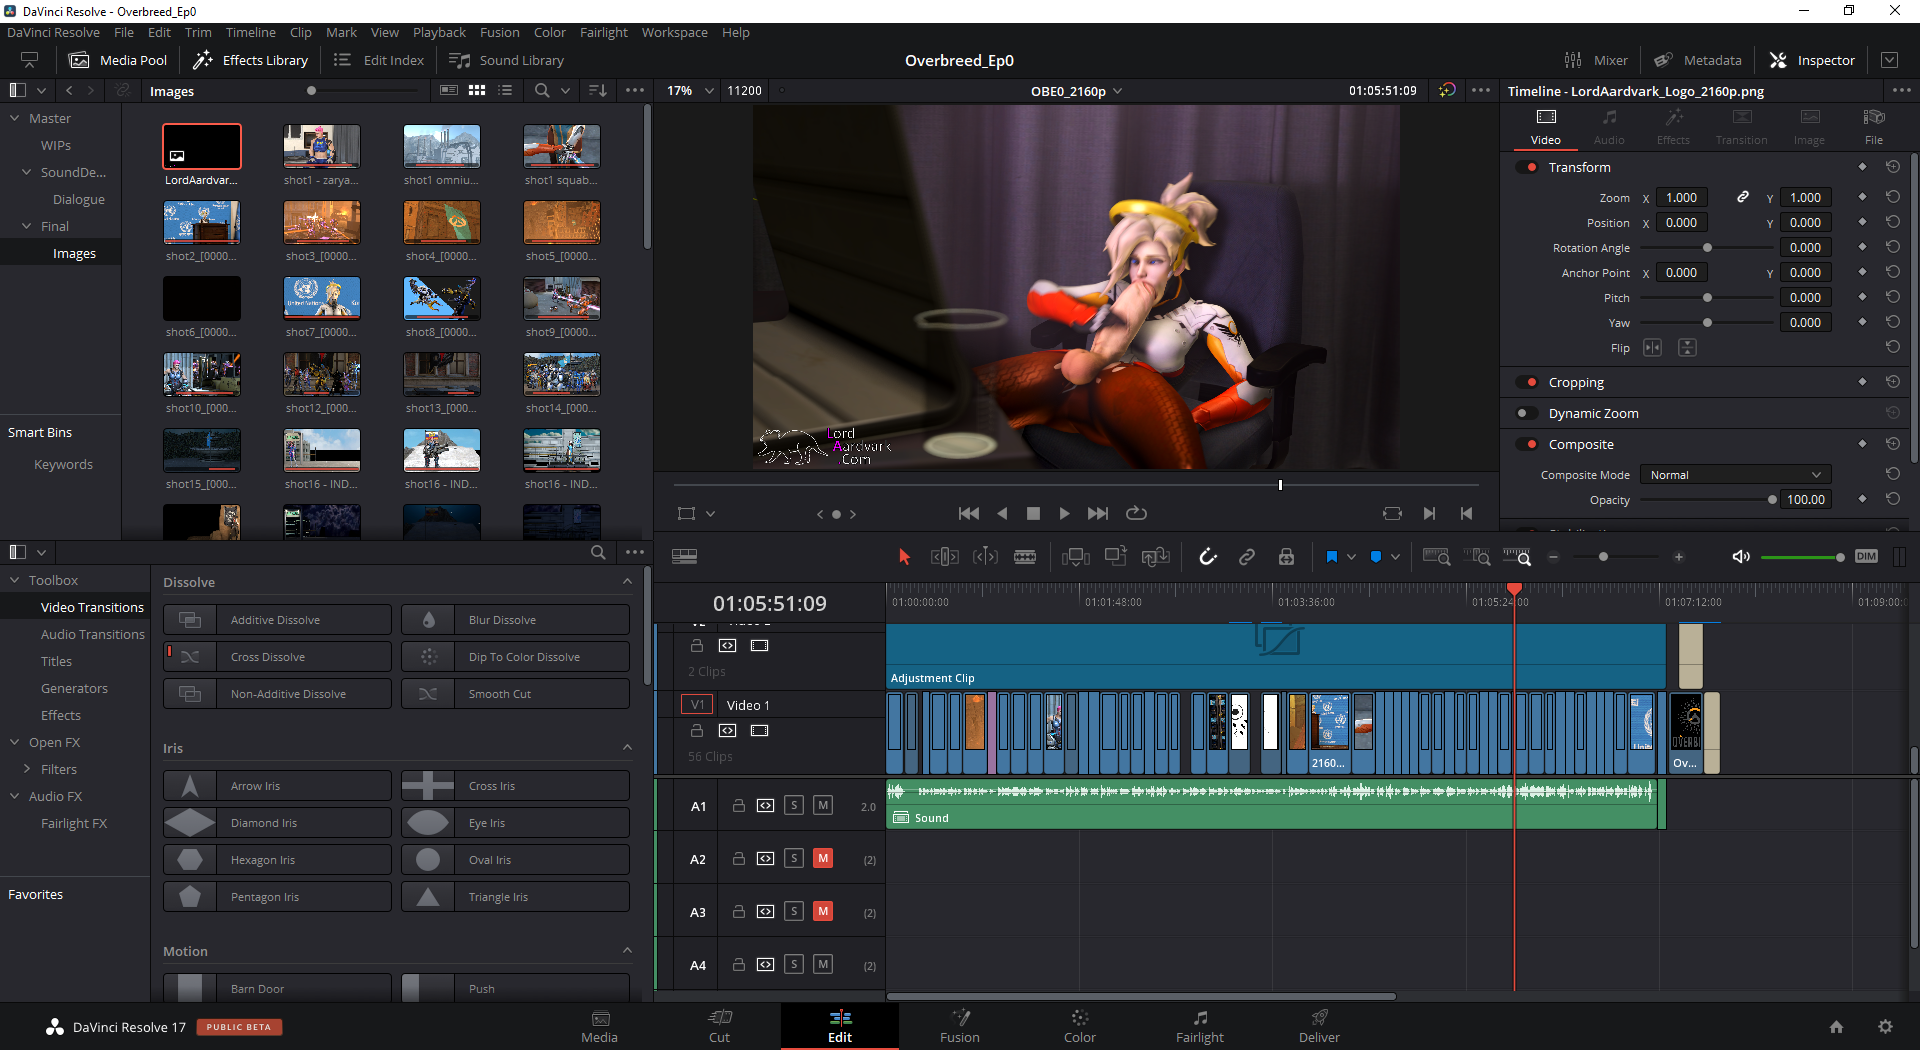
Task: Collapse the Dissolve transitions group
Action: (x=627, y=581)
